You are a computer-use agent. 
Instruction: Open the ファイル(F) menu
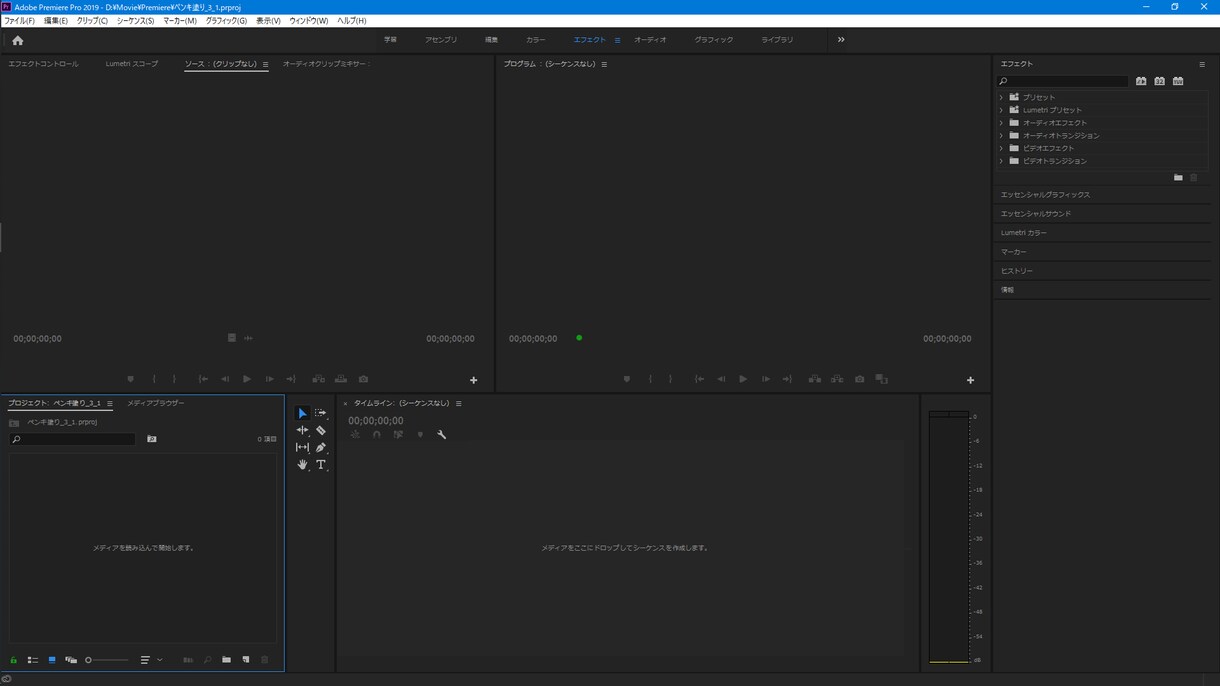19,21
